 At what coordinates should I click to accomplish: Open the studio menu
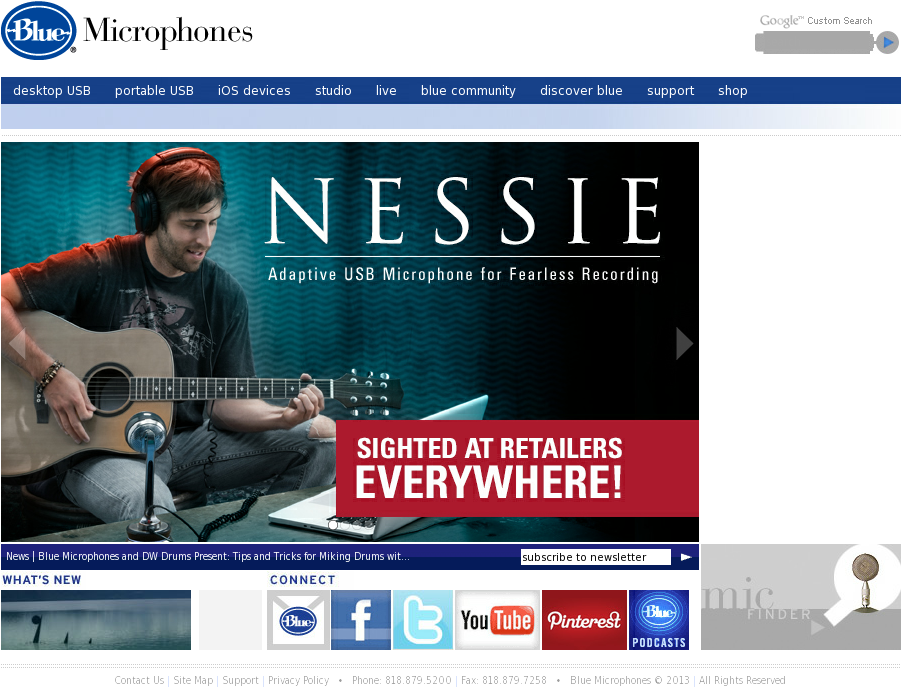point(333,91)
